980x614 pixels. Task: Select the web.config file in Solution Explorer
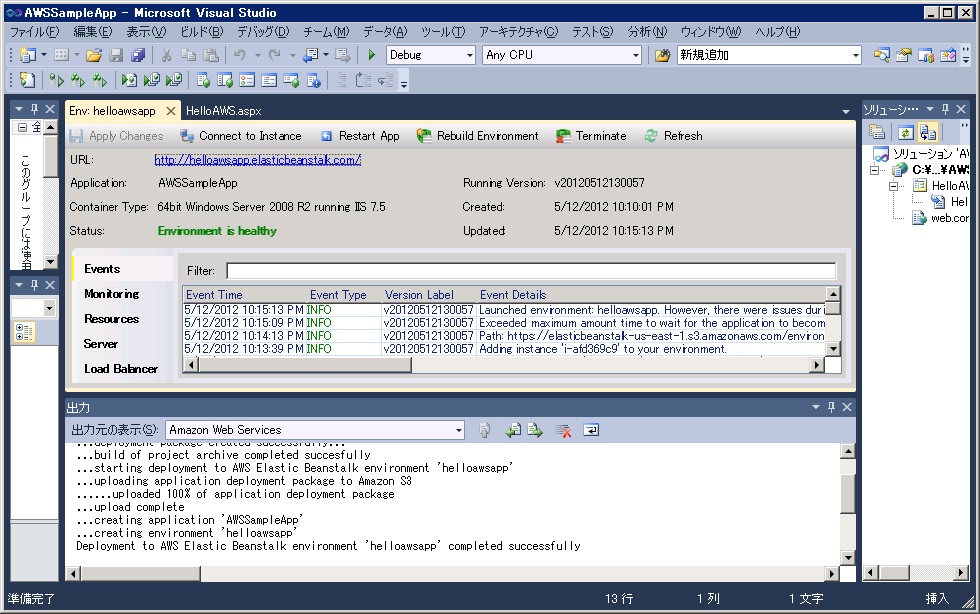941,218
